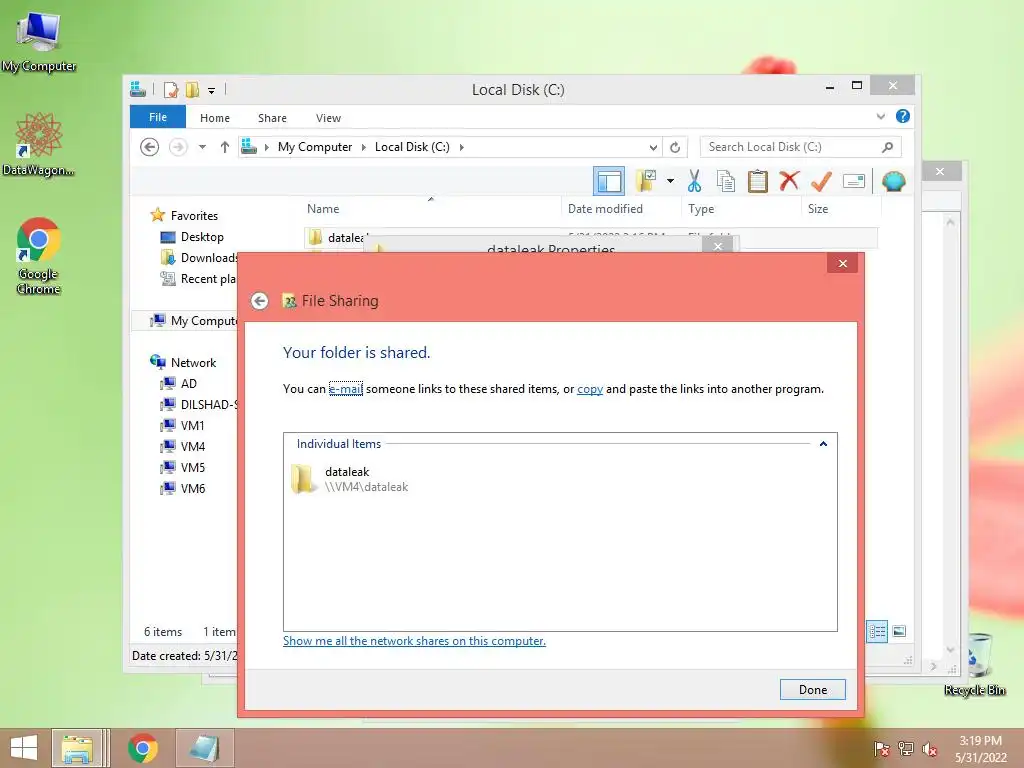
Task: Open address bar history dropdown
Action: [652, 148]
